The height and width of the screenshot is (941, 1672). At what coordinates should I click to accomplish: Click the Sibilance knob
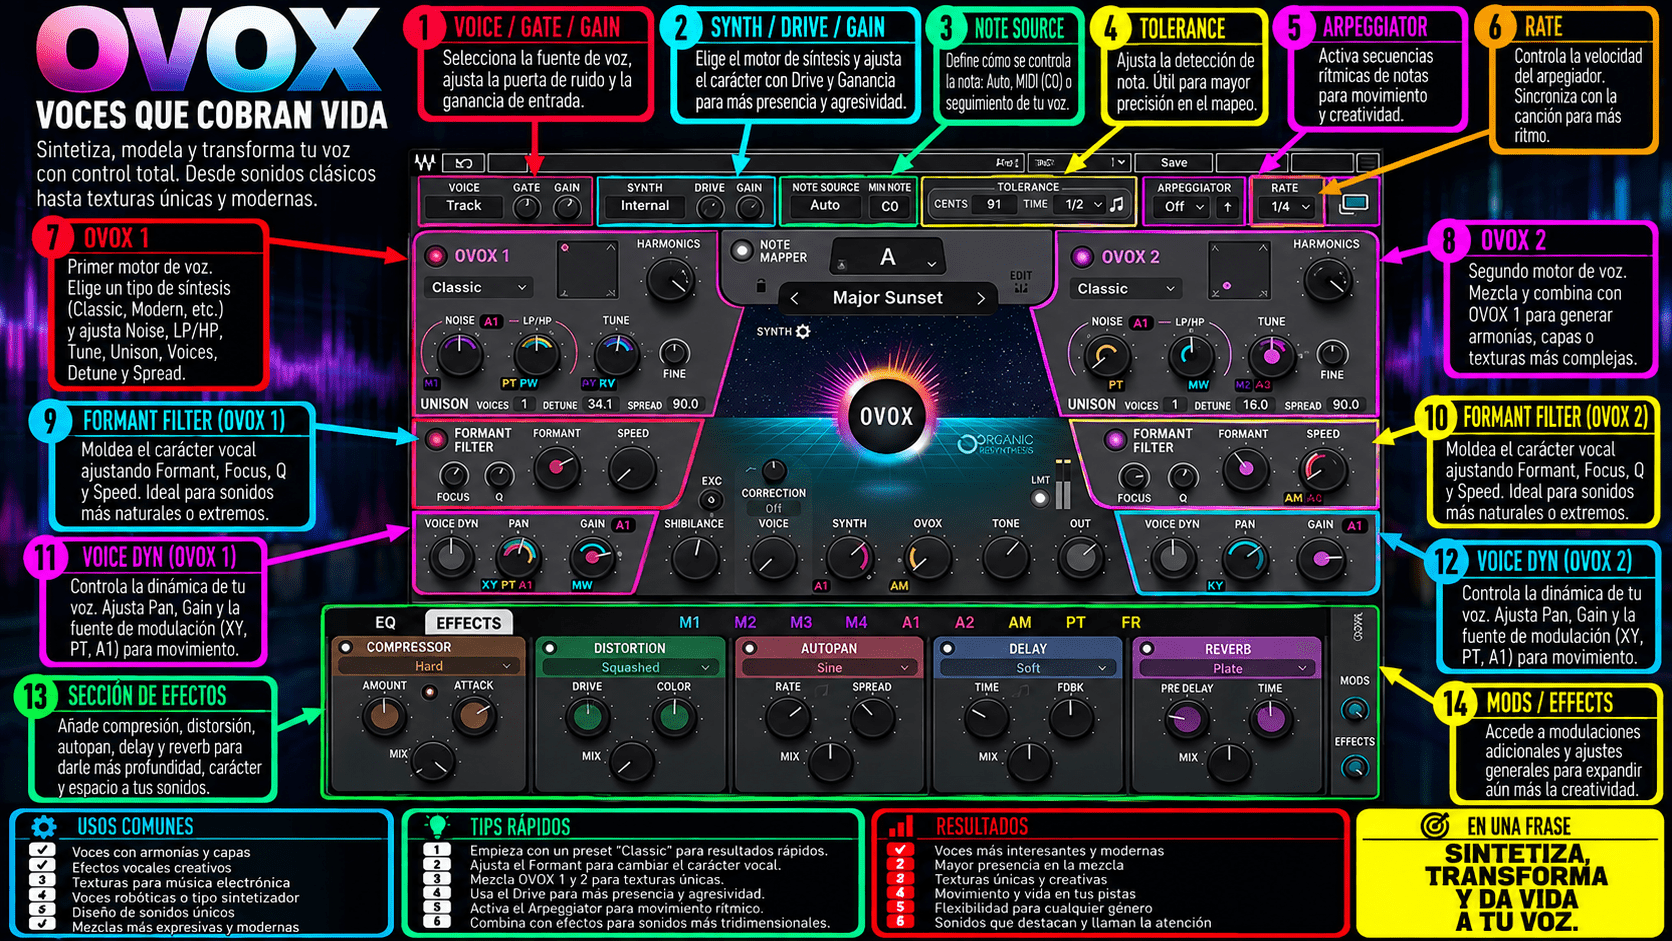[x=694, y=558]
